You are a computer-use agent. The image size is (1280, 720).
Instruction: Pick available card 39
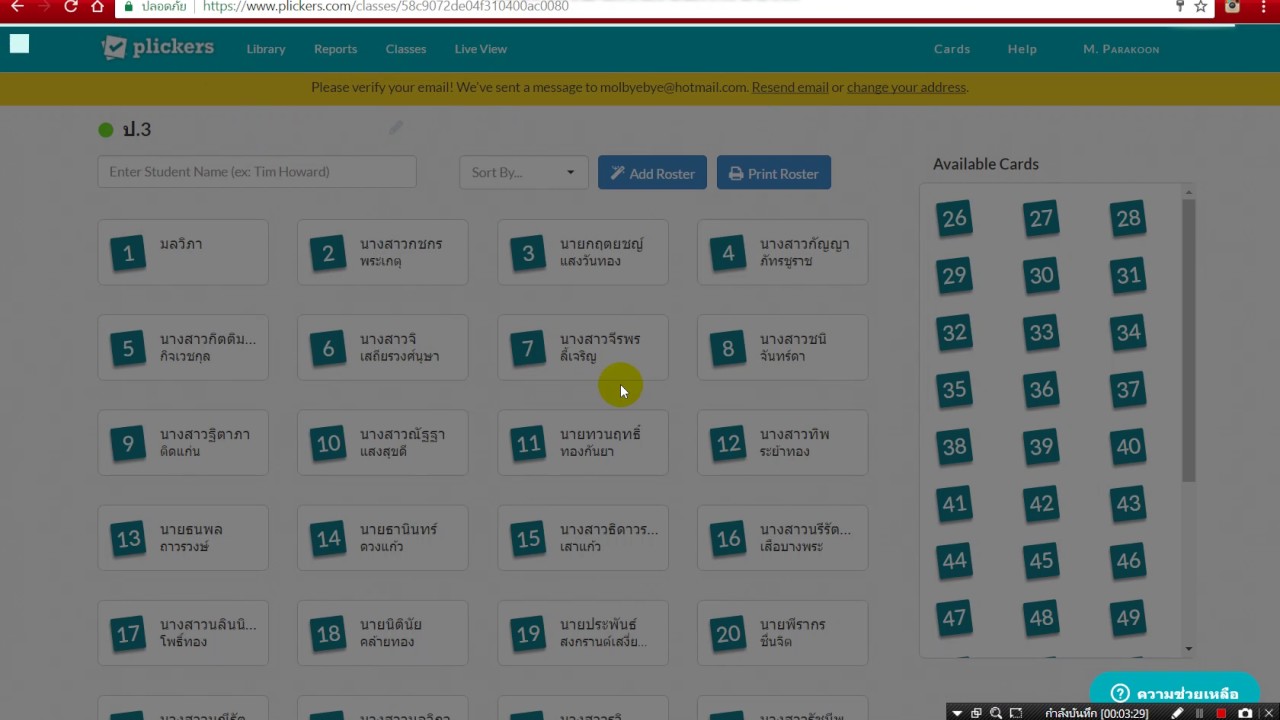click(x=1041, y=446)
